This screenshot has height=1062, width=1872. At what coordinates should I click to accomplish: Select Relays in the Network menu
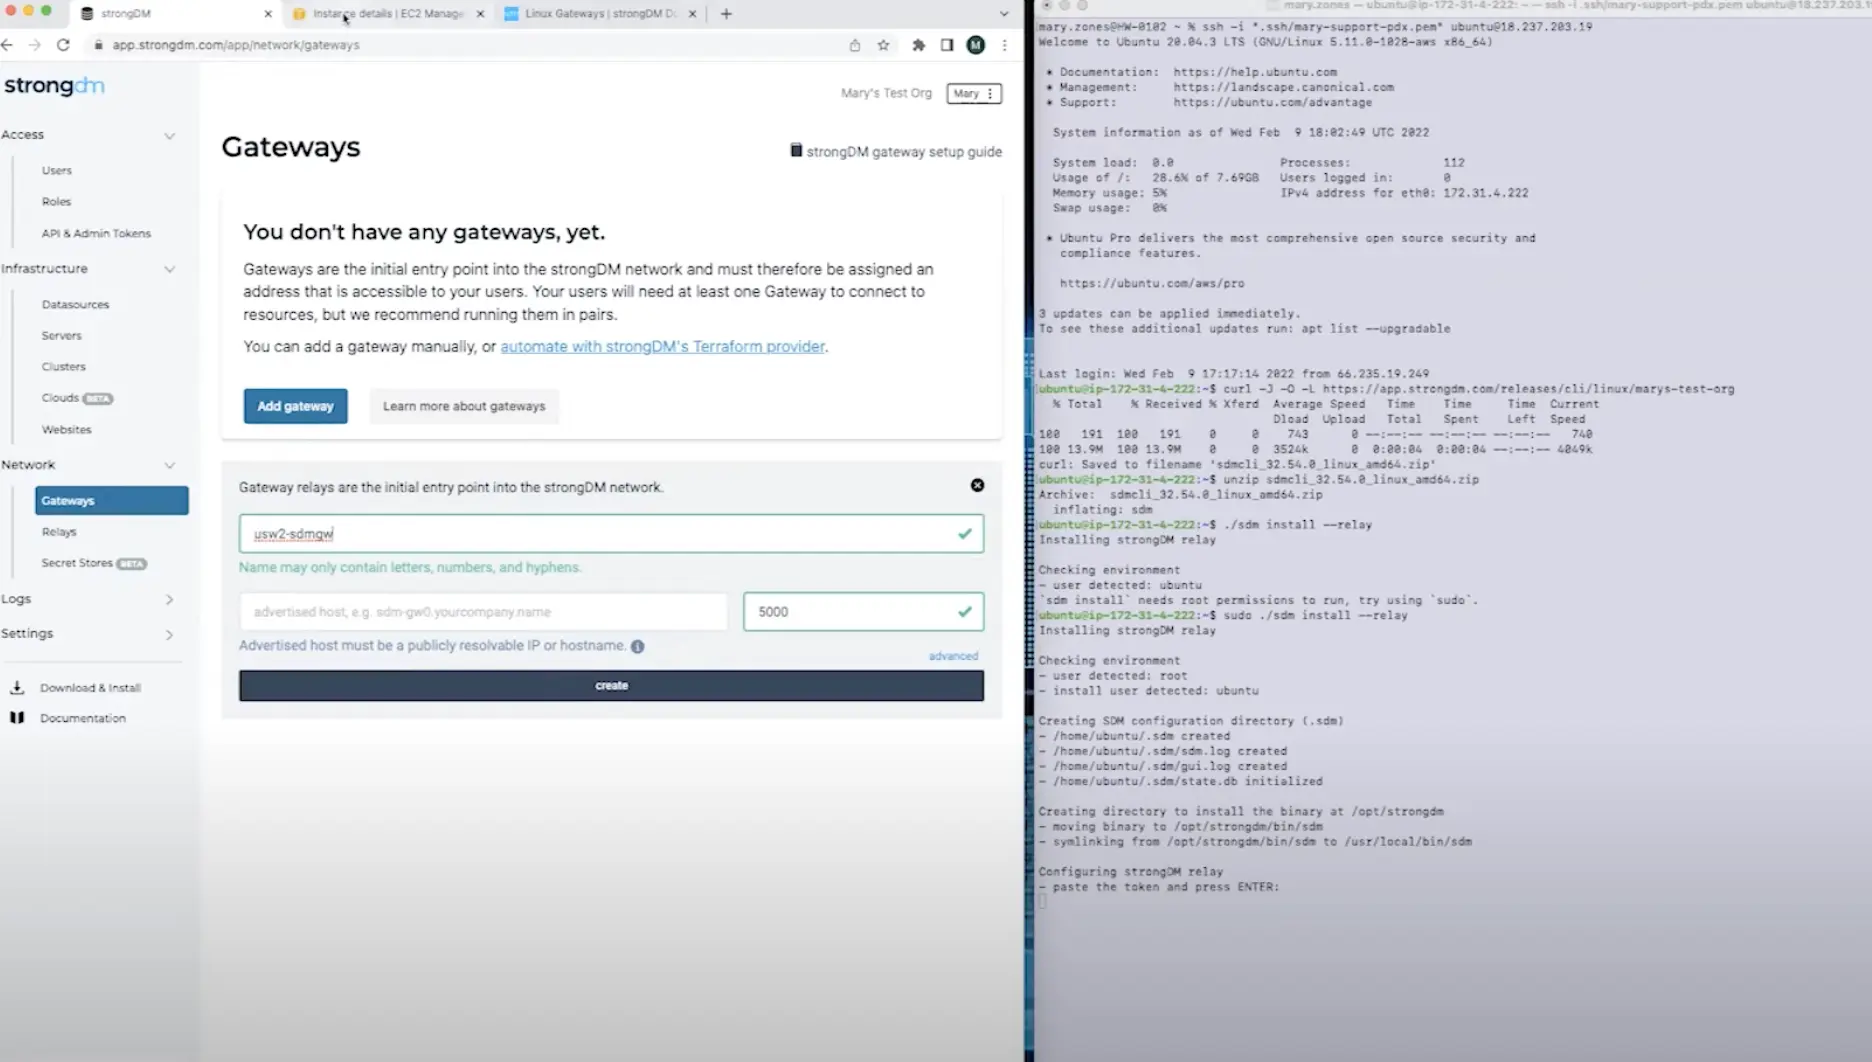coord(59,532)
